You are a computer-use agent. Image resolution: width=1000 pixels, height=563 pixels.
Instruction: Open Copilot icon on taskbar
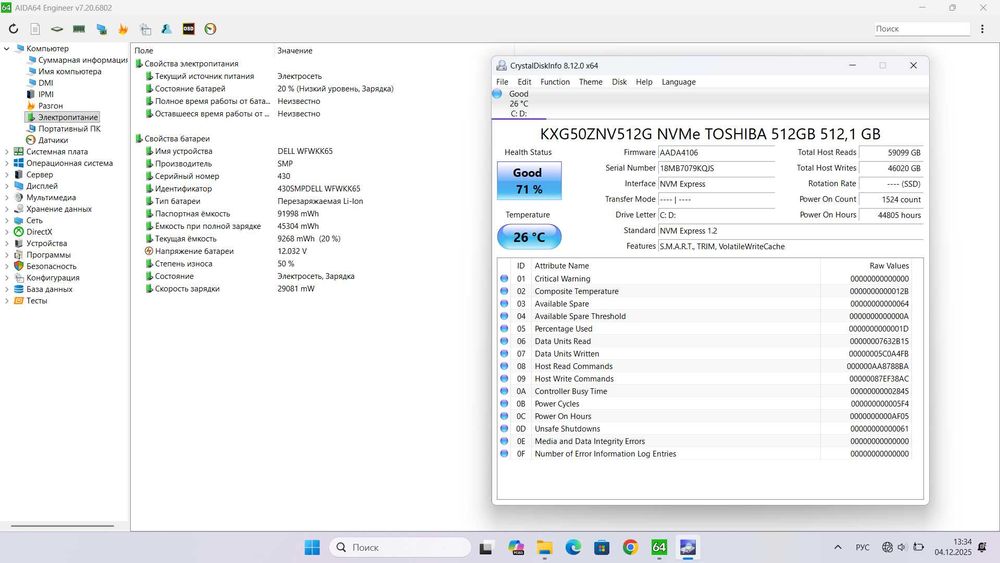click(x=515, y=547)
